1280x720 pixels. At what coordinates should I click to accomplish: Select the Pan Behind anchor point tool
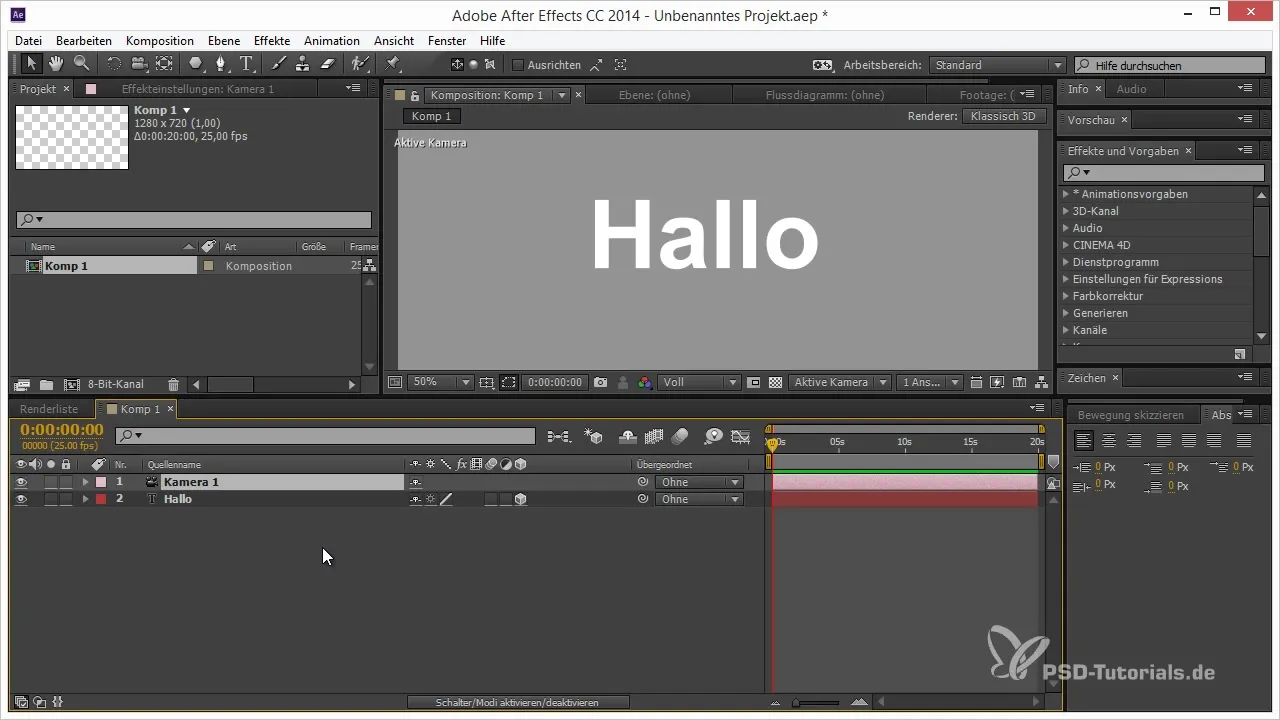(164, 64)
